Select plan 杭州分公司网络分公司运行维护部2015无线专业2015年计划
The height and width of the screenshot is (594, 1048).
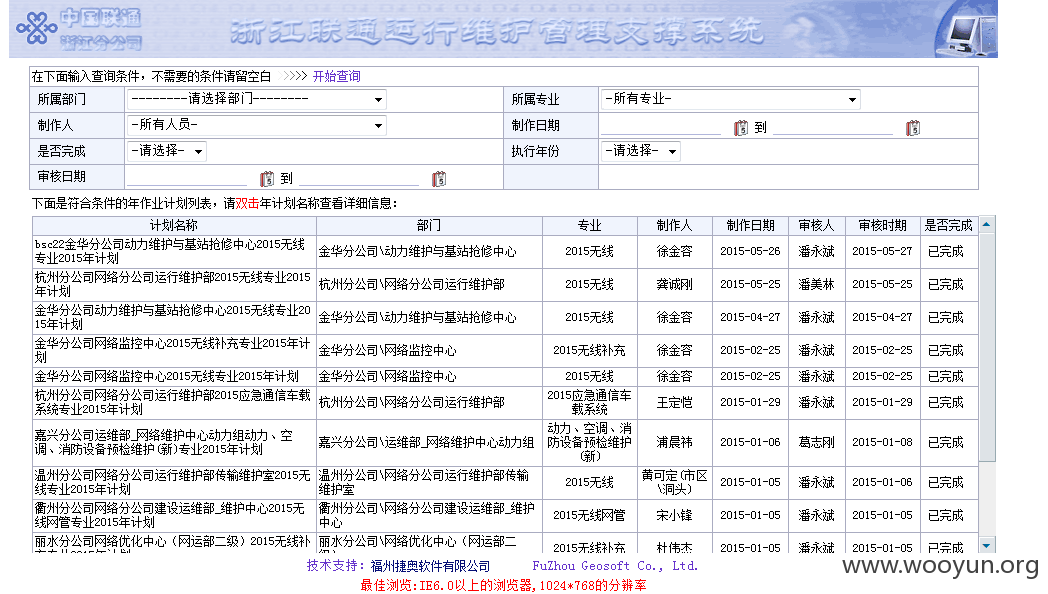174,285
